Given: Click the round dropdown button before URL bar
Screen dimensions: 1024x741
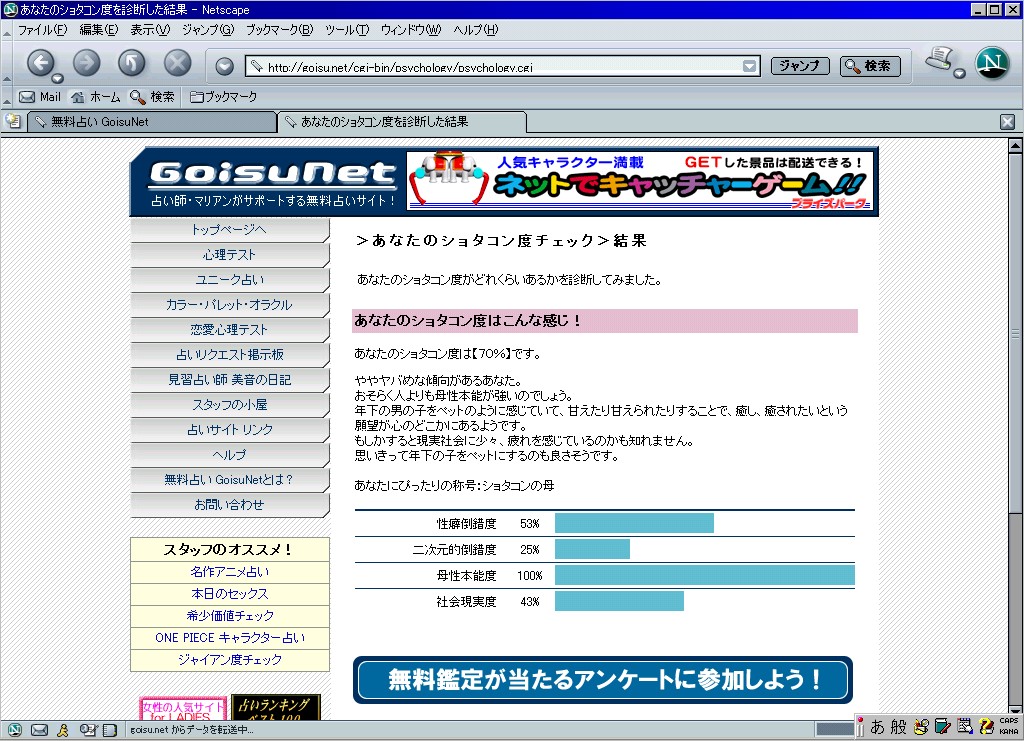Looking at the screenshot, I should pyautogui.click(x=225, y=66).
